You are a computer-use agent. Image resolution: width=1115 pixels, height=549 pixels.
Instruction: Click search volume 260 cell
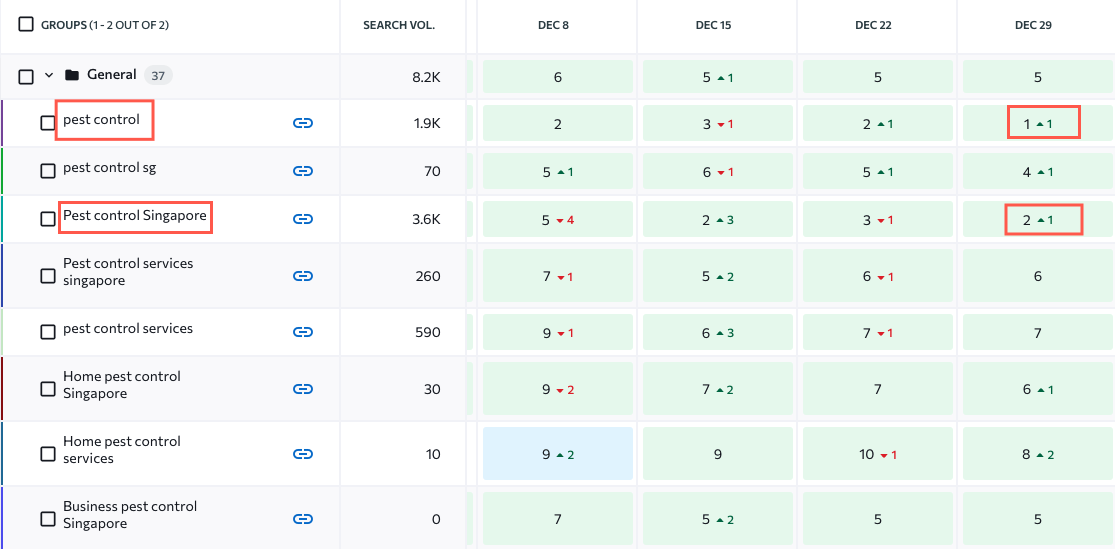tap(428, 276)
